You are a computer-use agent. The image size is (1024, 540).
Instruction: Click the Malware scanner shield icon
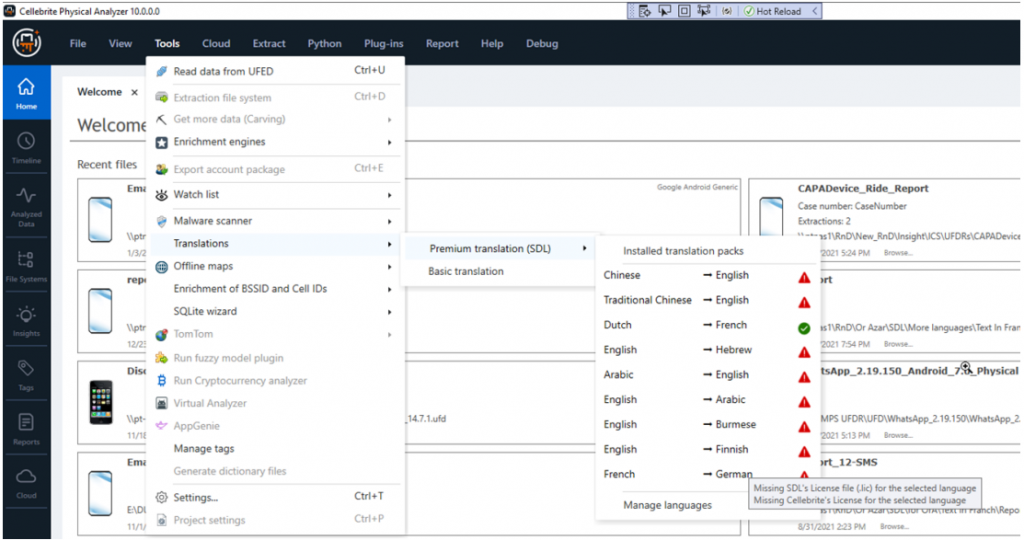(161, 221)
